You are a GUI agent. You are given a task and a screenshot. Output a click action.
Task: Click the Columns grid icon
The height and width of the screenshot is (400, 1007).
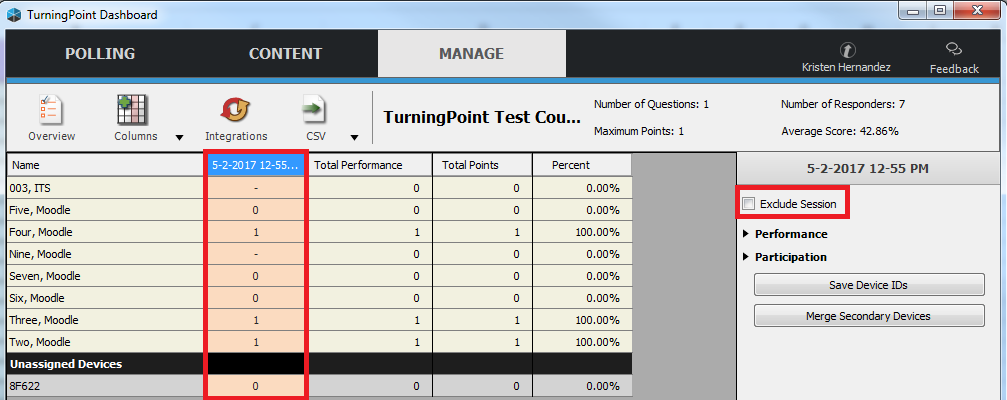point(132,110)
